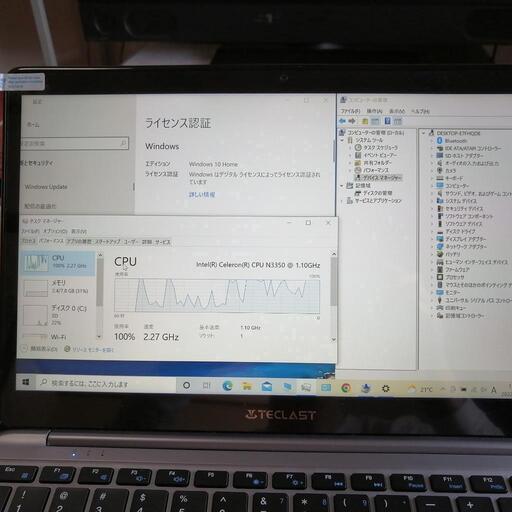Click the back arrow in Computer Management toolbar
This screenshot has height=512, width=512.
click(x=342, y=121)
